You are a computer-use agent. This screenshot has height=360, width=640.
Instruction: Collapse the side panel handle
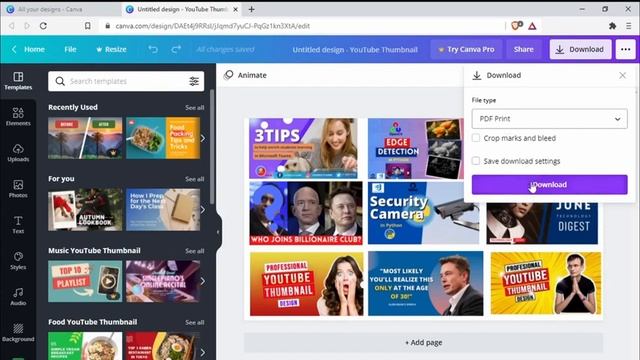(218, 232)
